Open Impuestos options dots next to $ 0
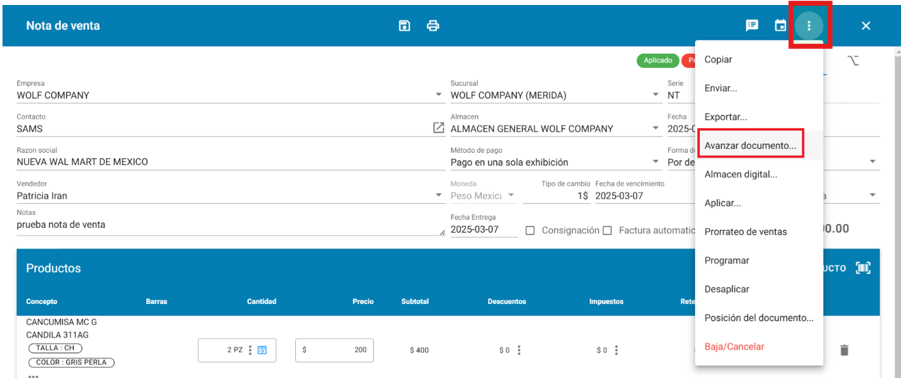Image resolution: width=901 pixels, height=379 pixels. [x=616, y=350]
